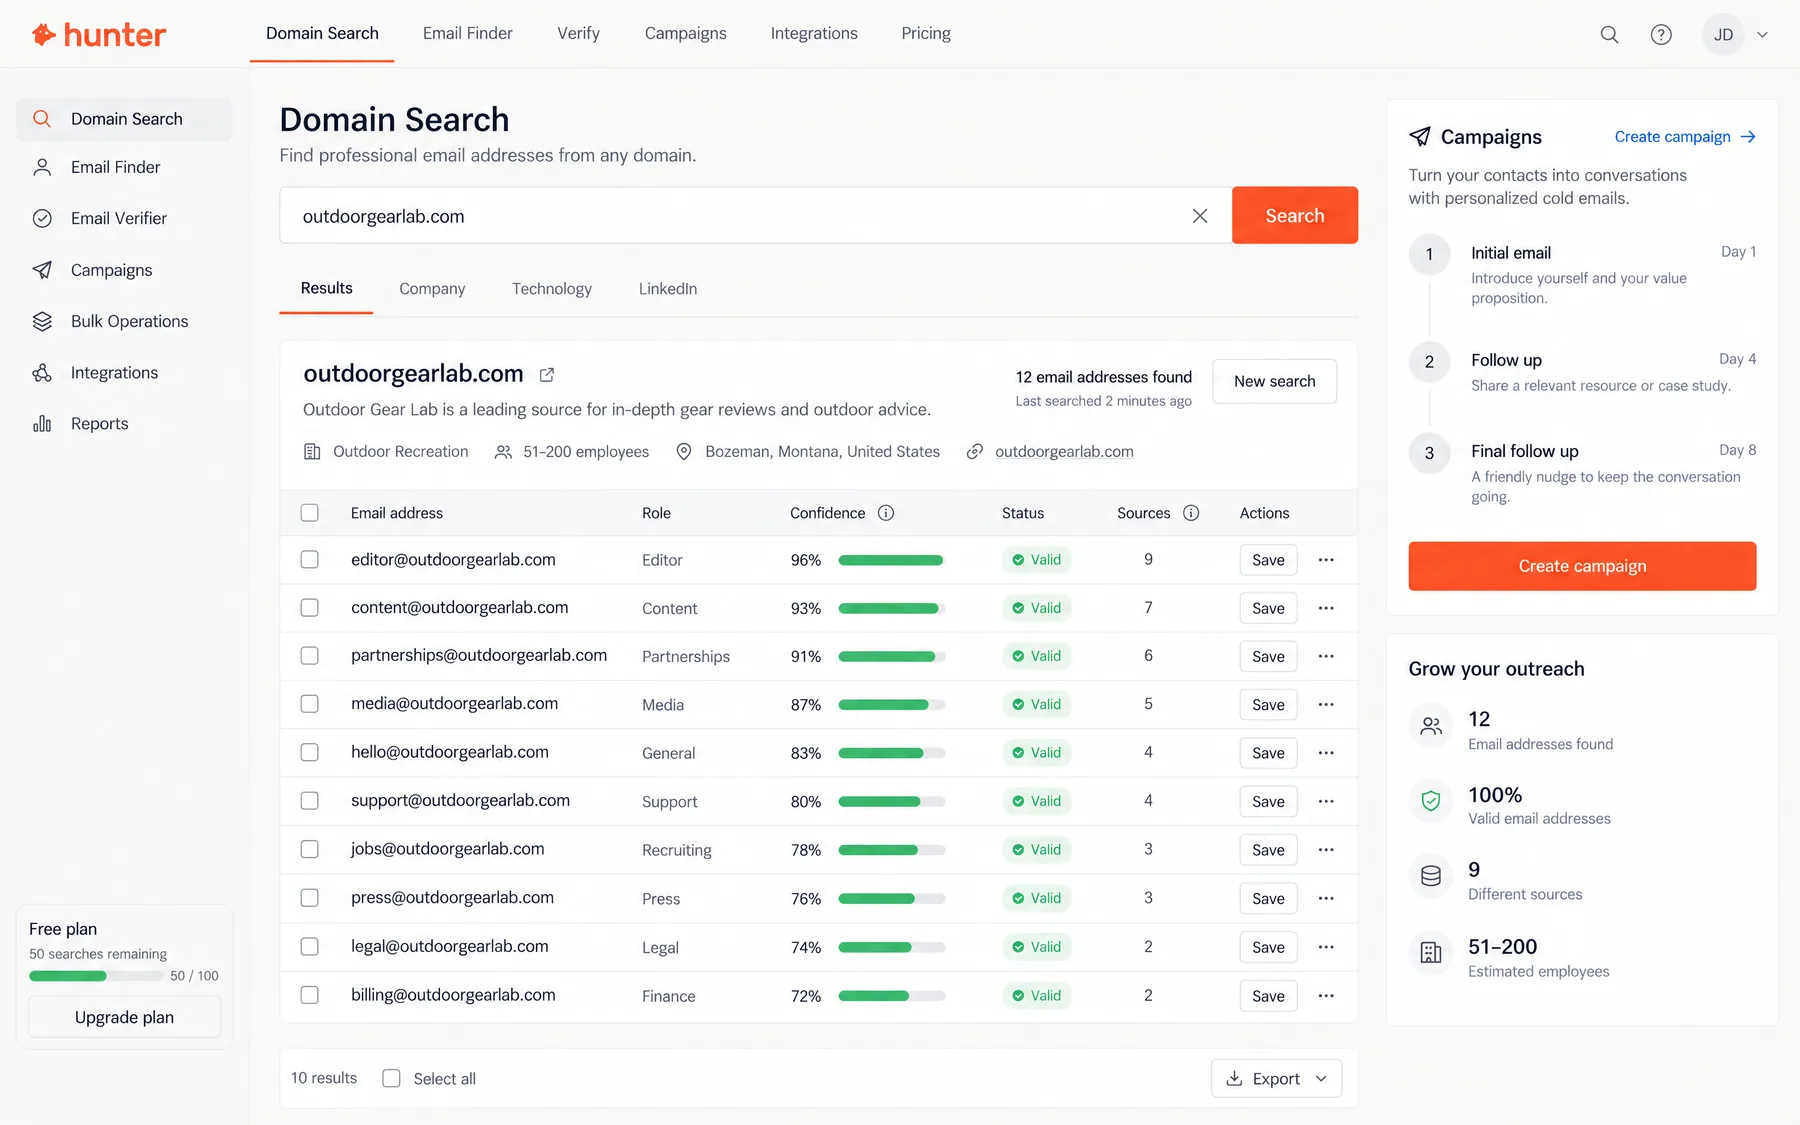Open the help question mark icon
This screenshot has width=1800, height=1125.
[1661, 34]
